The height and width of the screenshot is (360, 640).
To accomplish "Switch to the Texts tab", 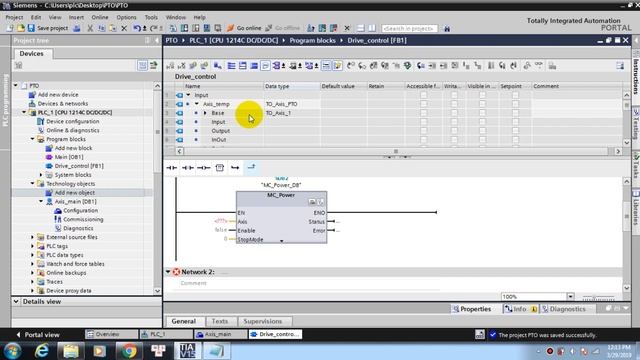I will click(x=220, y=321).
